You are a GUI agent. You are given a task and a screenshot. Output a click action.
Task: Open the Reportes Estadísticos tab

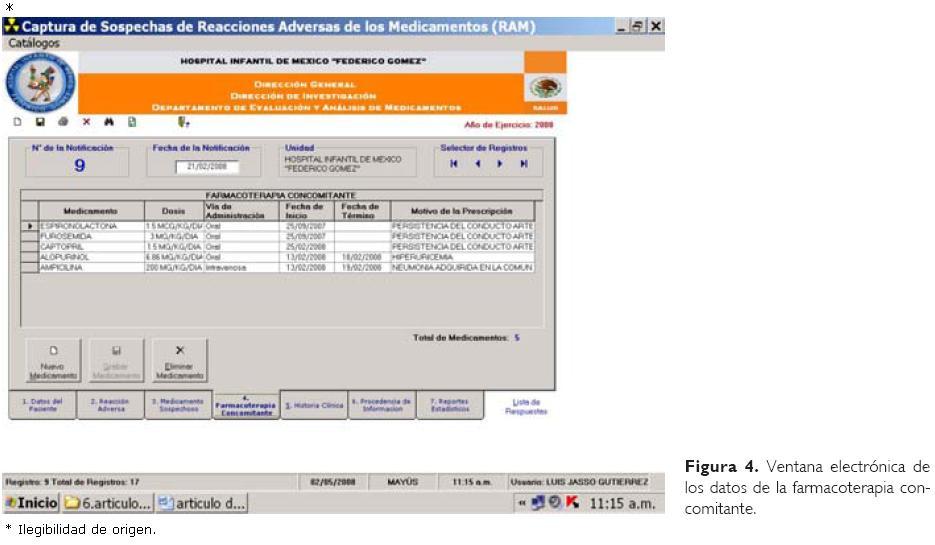pos(449,405)
